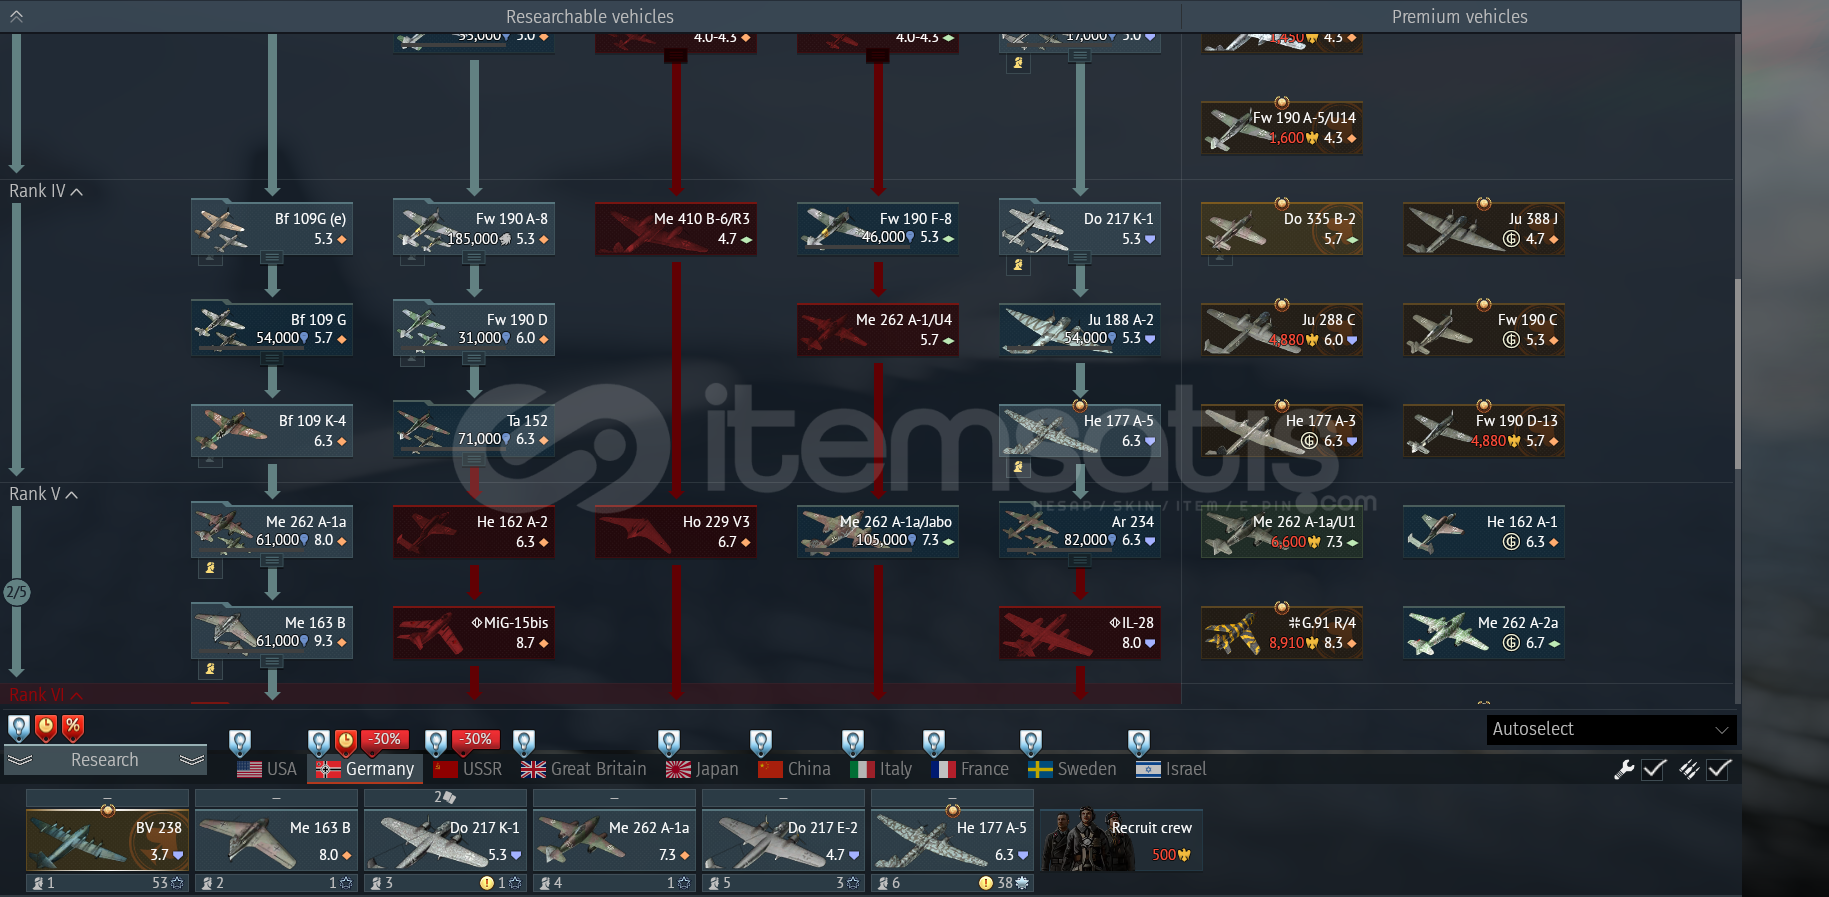The image size is (1829, 897).
Task: Click the yellow crew marker under He 177 A-5
Action: (1018, 467)
